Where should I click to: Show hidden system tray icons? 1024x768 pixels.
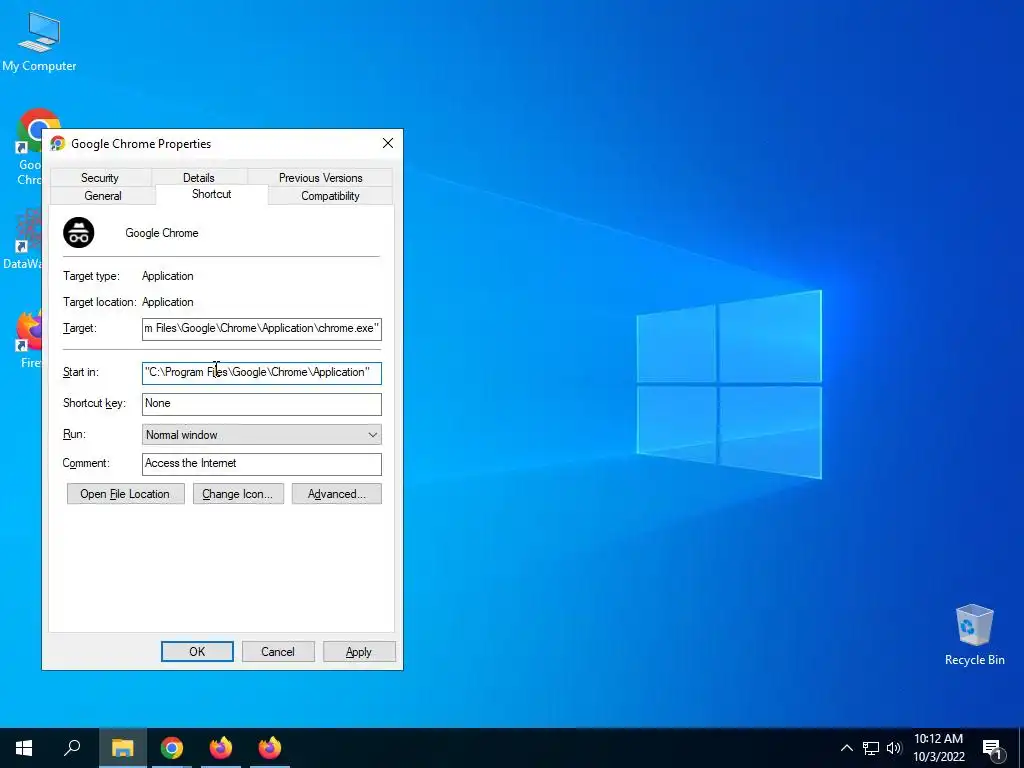click(x=846, y=748)
